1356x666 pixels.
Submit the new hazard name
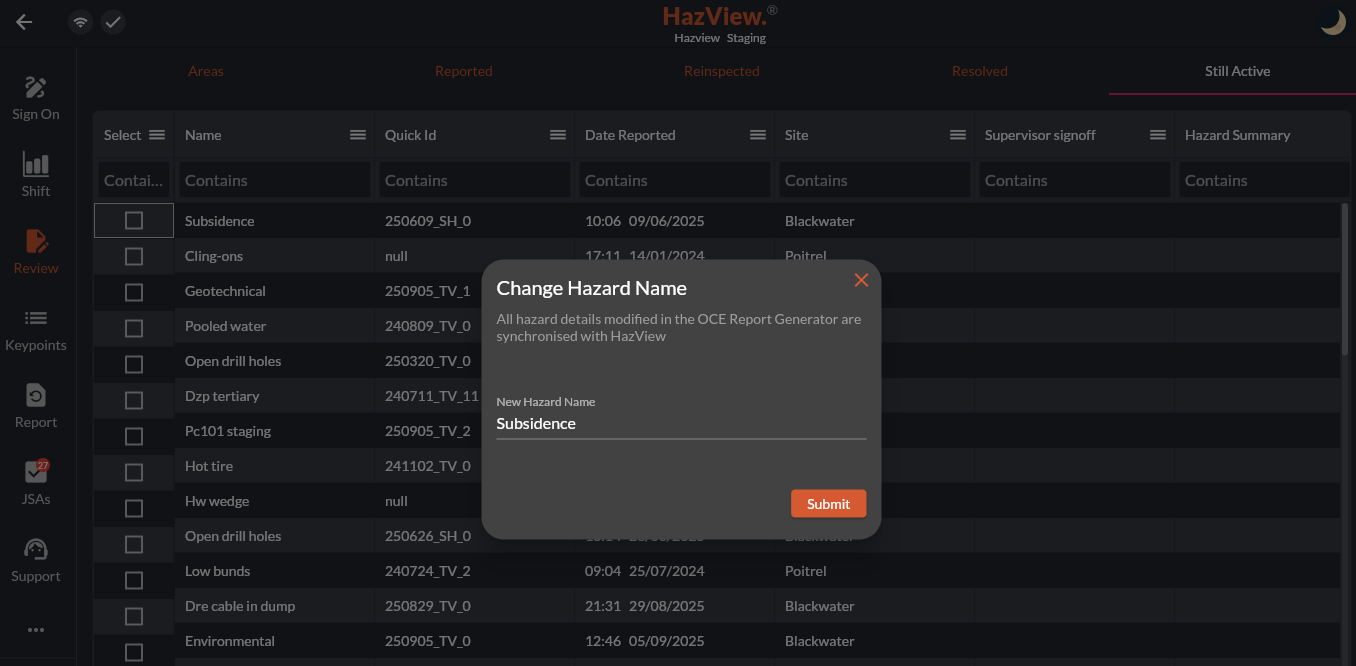pyautogui.click(x=828, y=504)
